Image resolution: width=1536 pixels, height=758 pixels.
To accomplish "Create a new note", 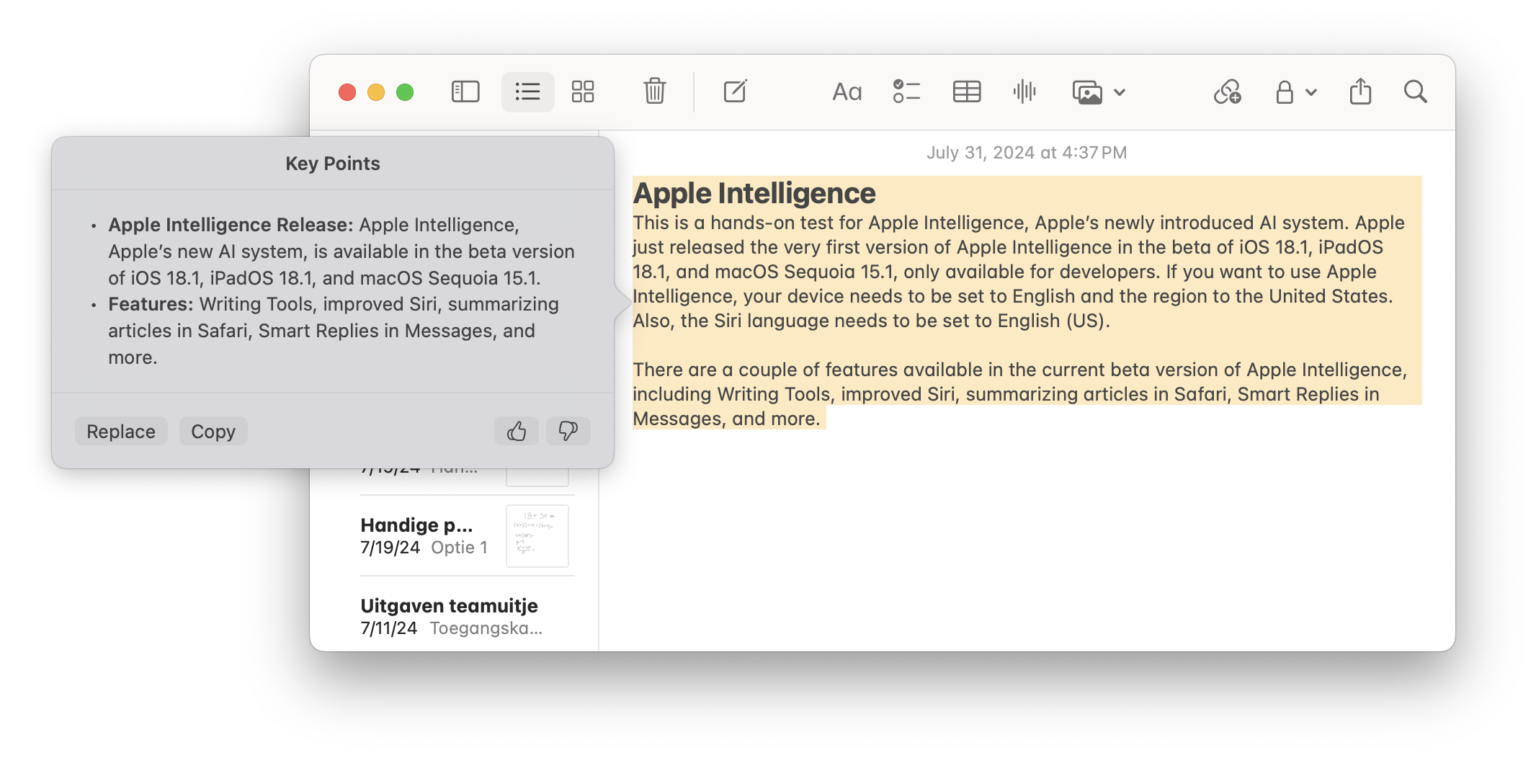I will coord(735,91).
